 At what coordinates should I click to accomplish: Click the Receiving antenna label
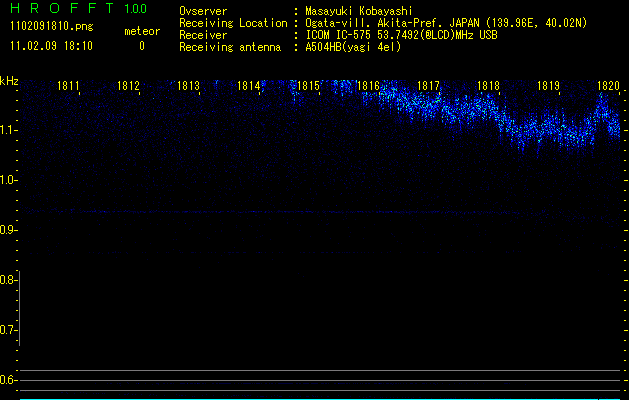(230, 47)
